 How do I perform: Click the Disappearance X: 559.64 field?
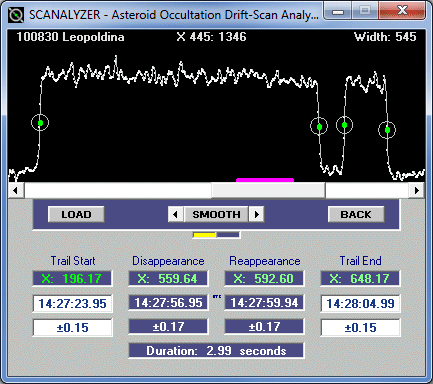coord(168,278)
